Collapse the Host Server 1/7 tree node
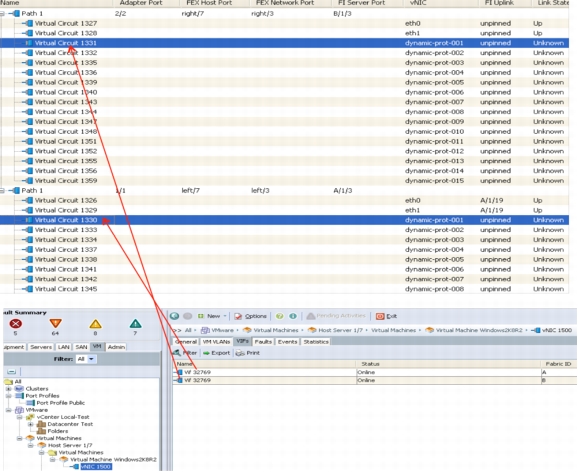This screenshot has height=473, width=578. coord(31,445)
